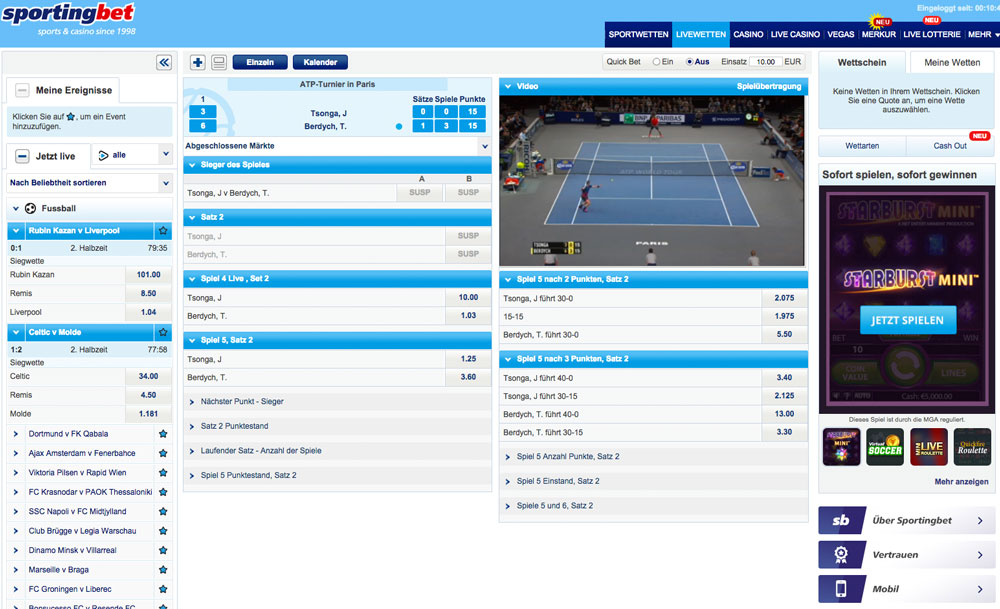Favorite Dortmund v FK Qabala with star
Screen dimensions: 1000x609
(x=163, y=434)
